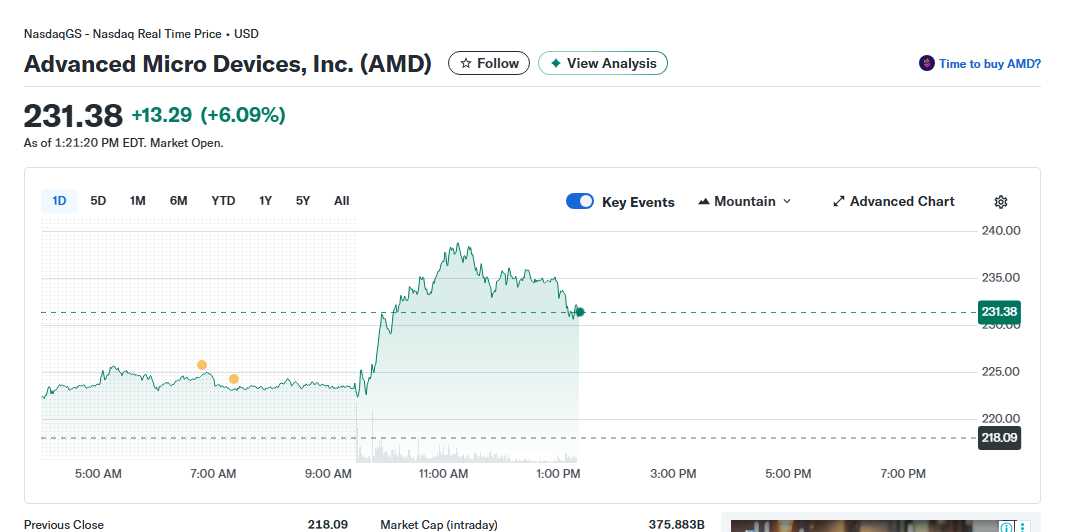
Task: Click the NasdaqGS real time price text
Action: tap(141, 33)
